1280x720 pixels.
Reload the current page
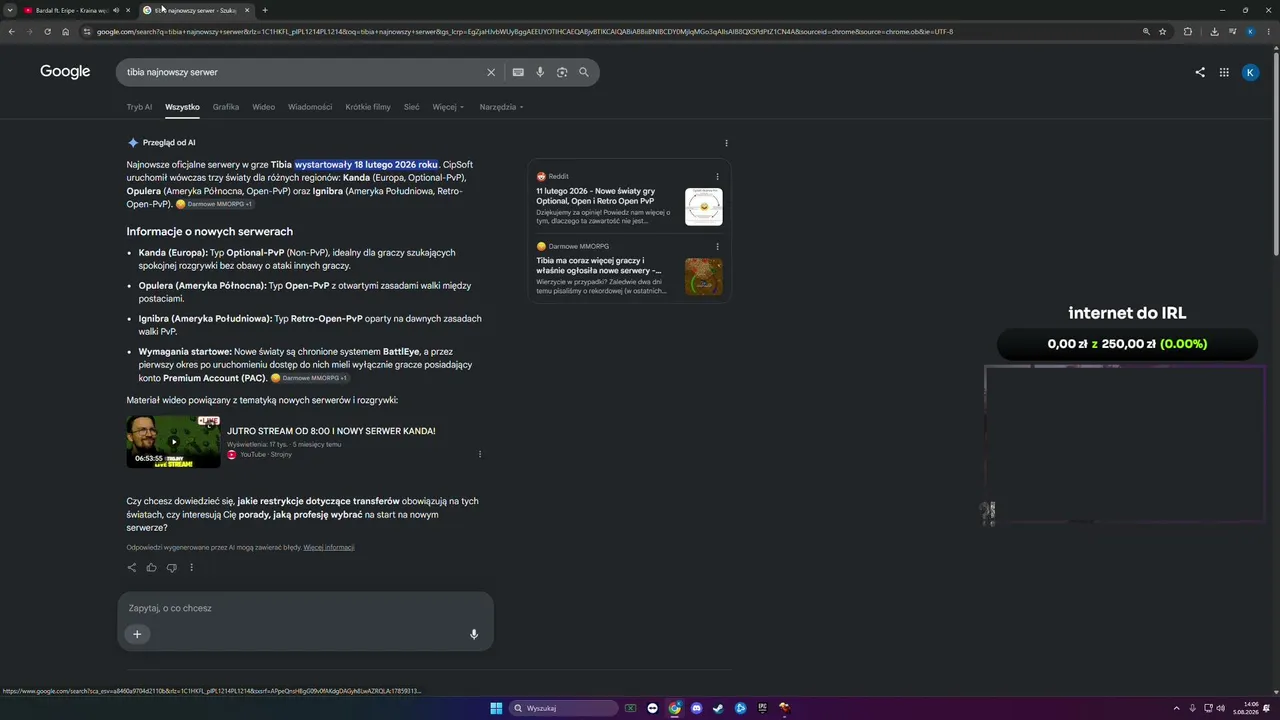pos(48,31)
